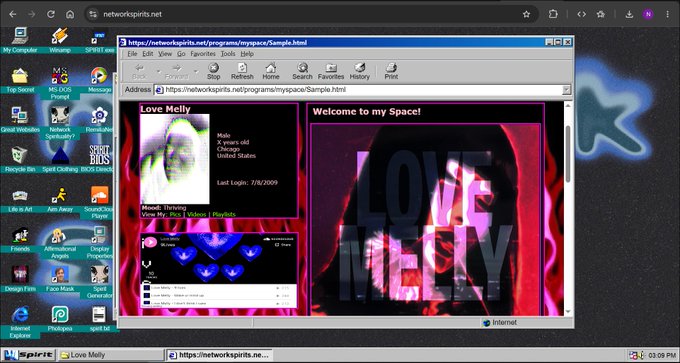
Task: Play the SoundCloud embedded track
Action: [x=150, y=242]
